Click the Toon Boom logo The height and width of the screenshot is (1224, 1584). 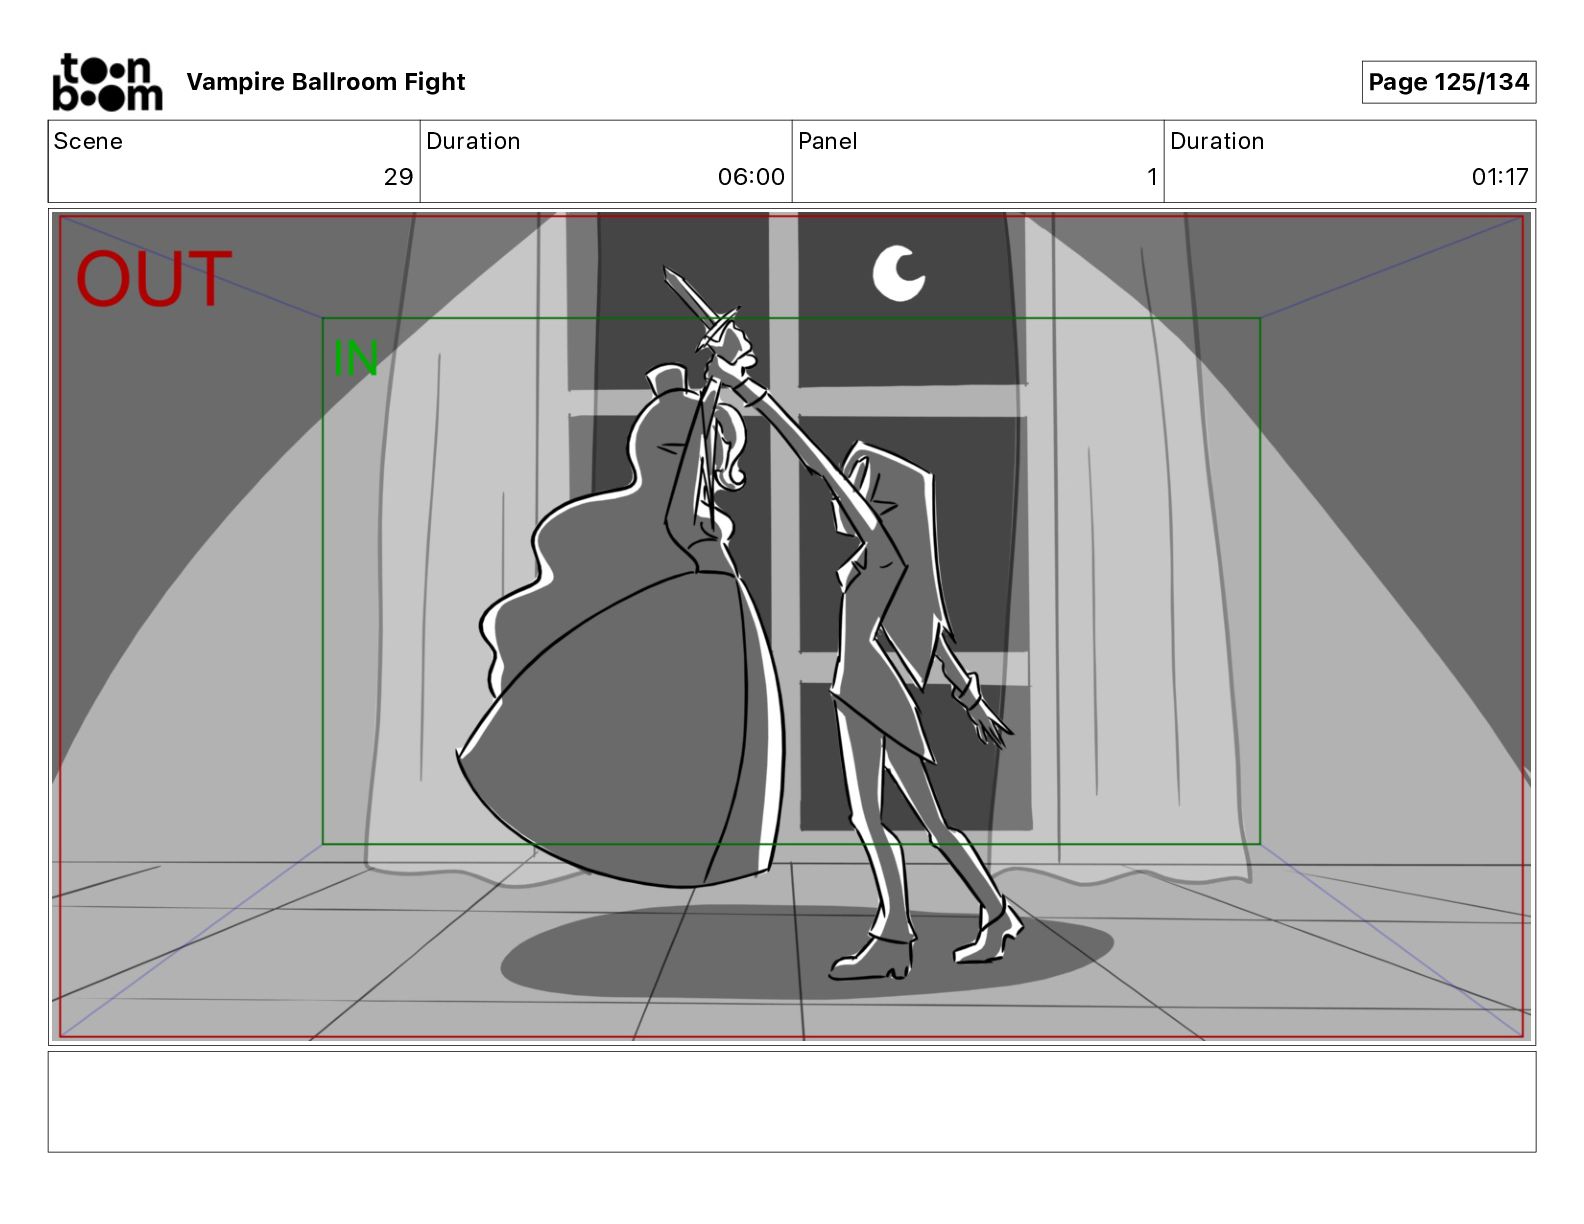click(107, 82)
